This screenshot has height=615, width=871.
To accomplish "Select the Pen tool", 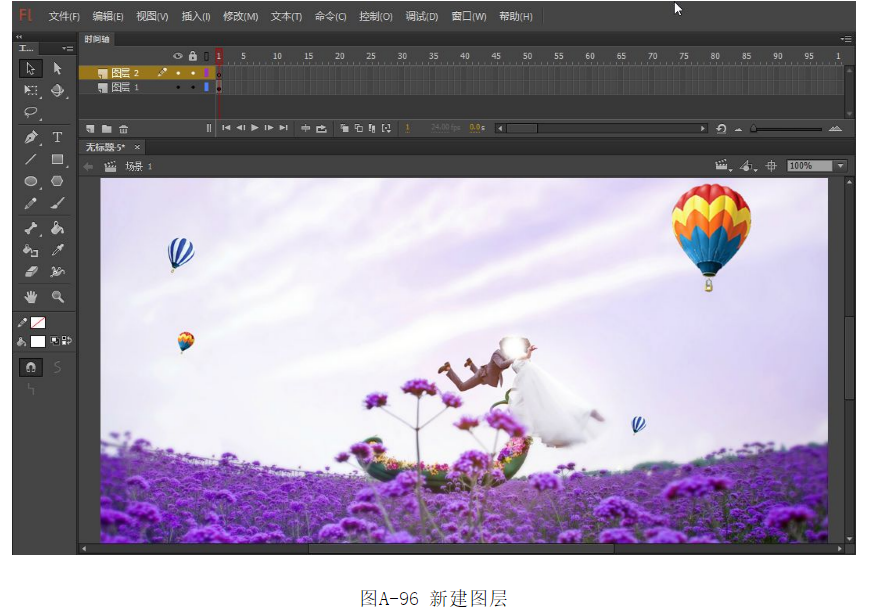I will click(x=31, y=137).
